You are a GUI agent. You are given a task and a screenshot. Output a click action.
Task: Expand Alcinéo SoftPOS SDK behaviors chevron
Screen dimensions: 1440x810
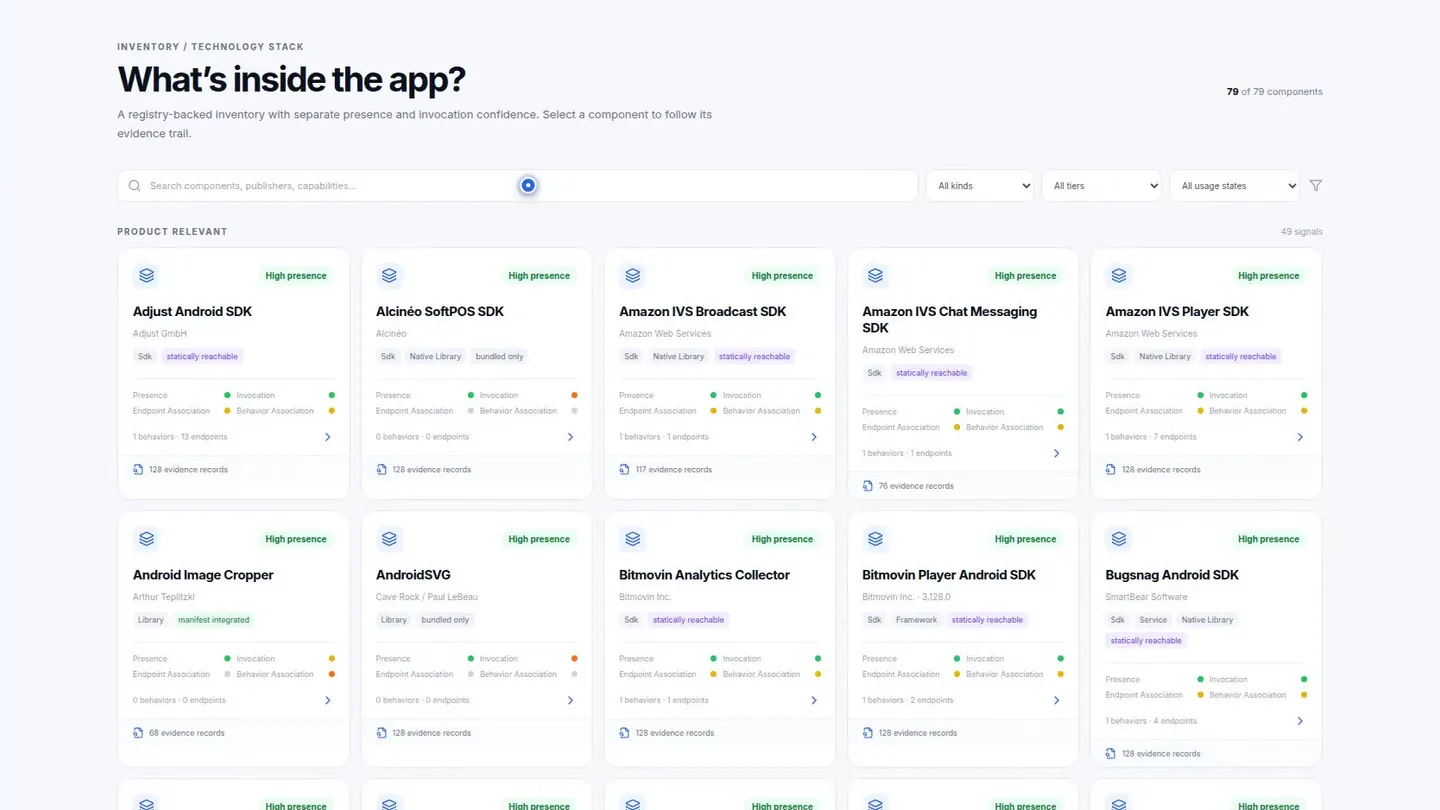pos(570,437)
